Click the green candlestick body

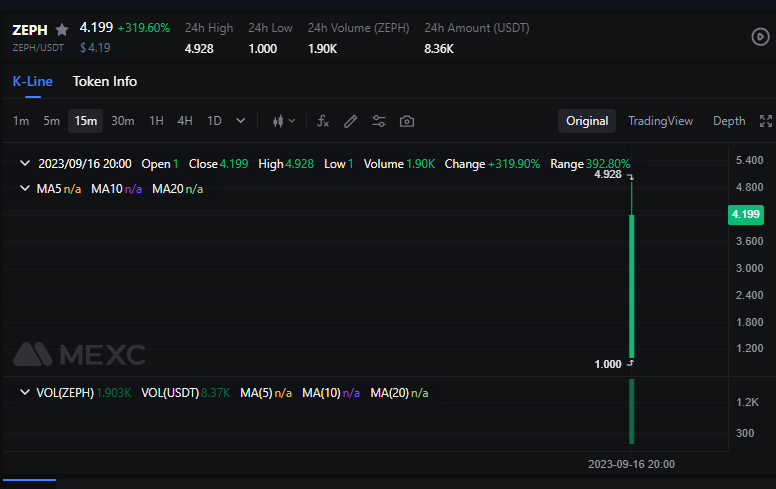click(631, 286)
